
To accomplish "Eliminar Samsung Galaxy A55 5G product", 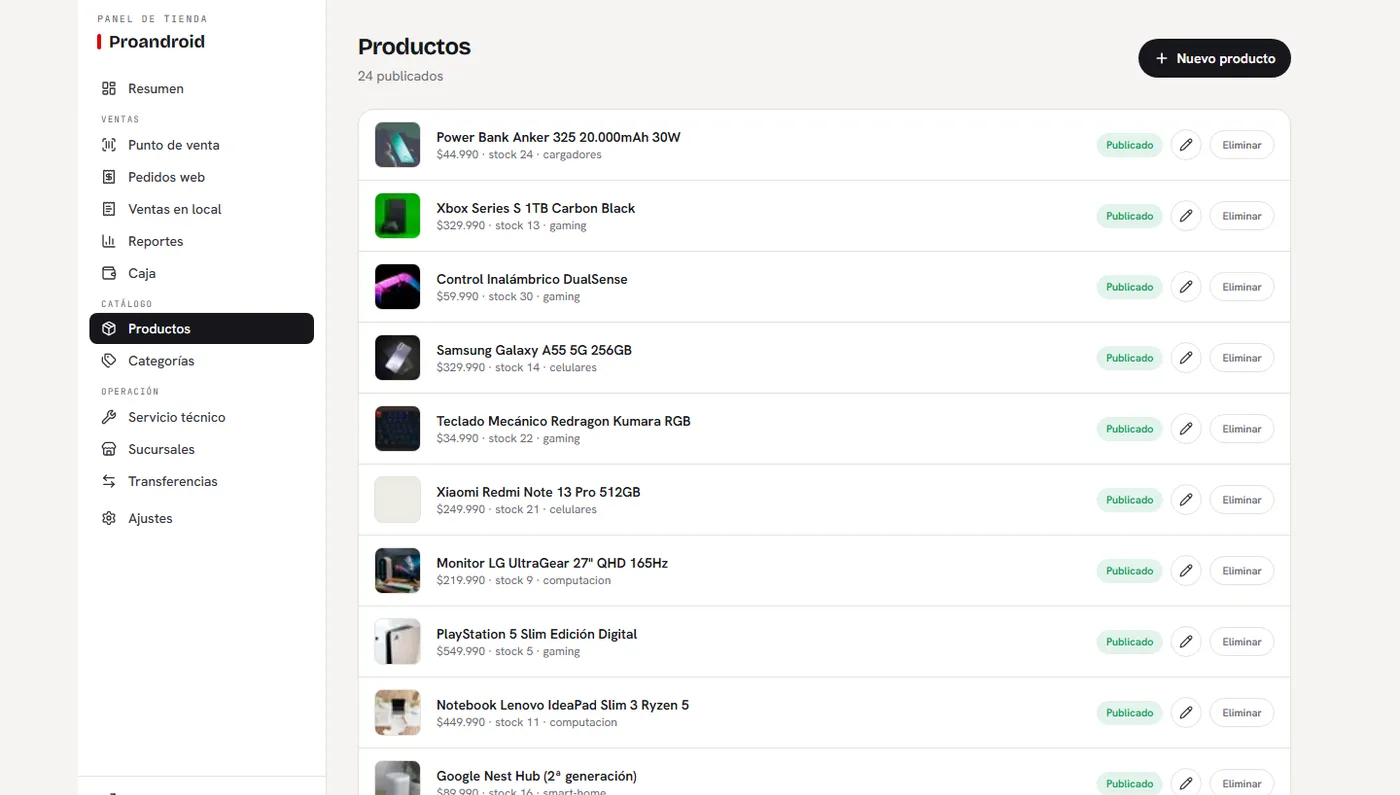I will click(1242, 358).
